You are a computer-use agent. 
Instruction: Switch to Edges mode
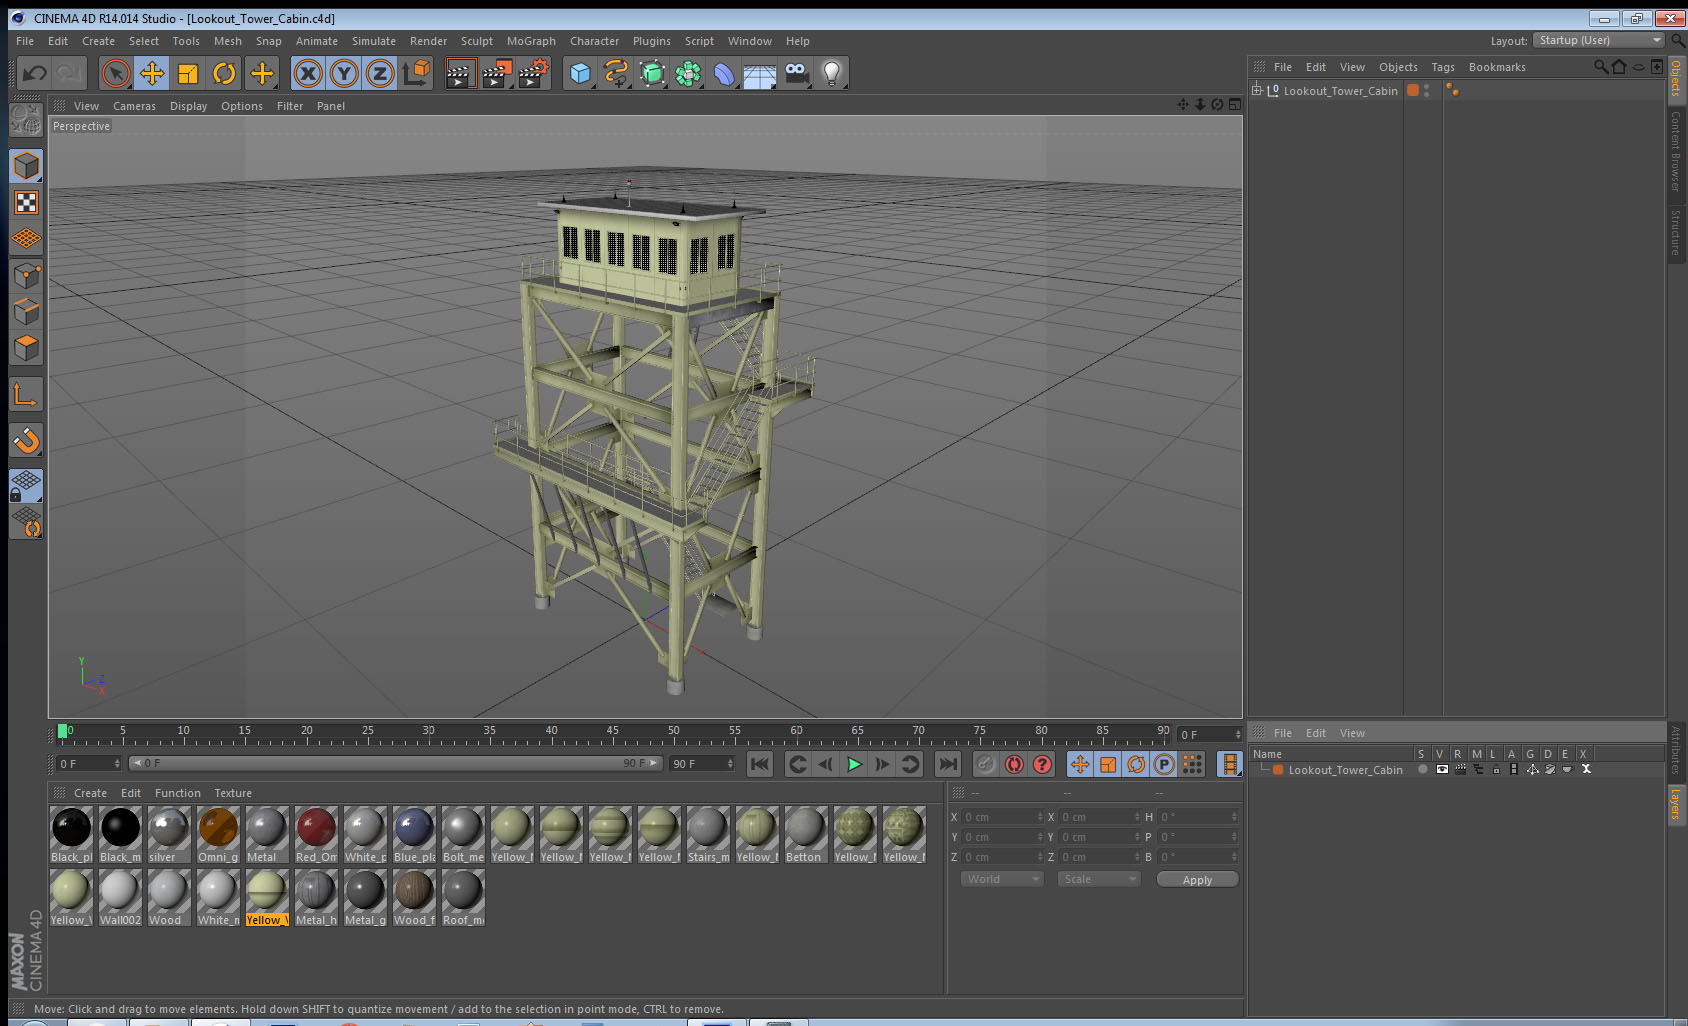pyautogui.click(x=26, y=311)
